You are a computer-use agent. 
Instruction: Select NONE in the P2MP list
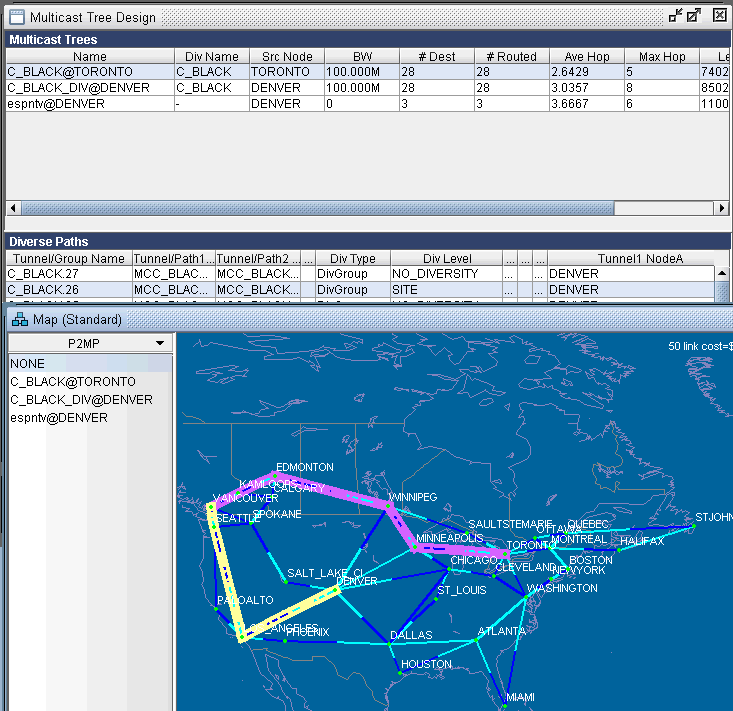[x=28, y=364]
